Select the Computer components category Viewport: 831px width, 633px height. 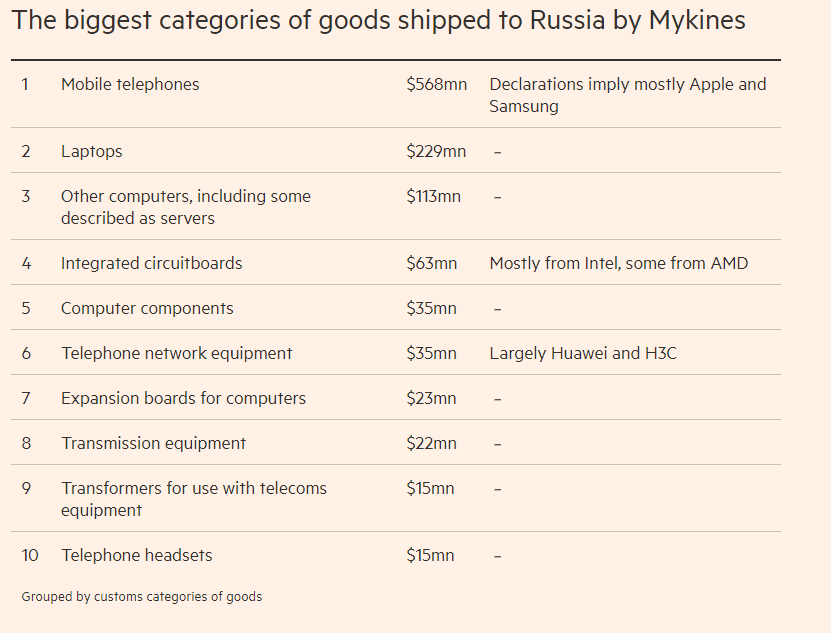147,309
